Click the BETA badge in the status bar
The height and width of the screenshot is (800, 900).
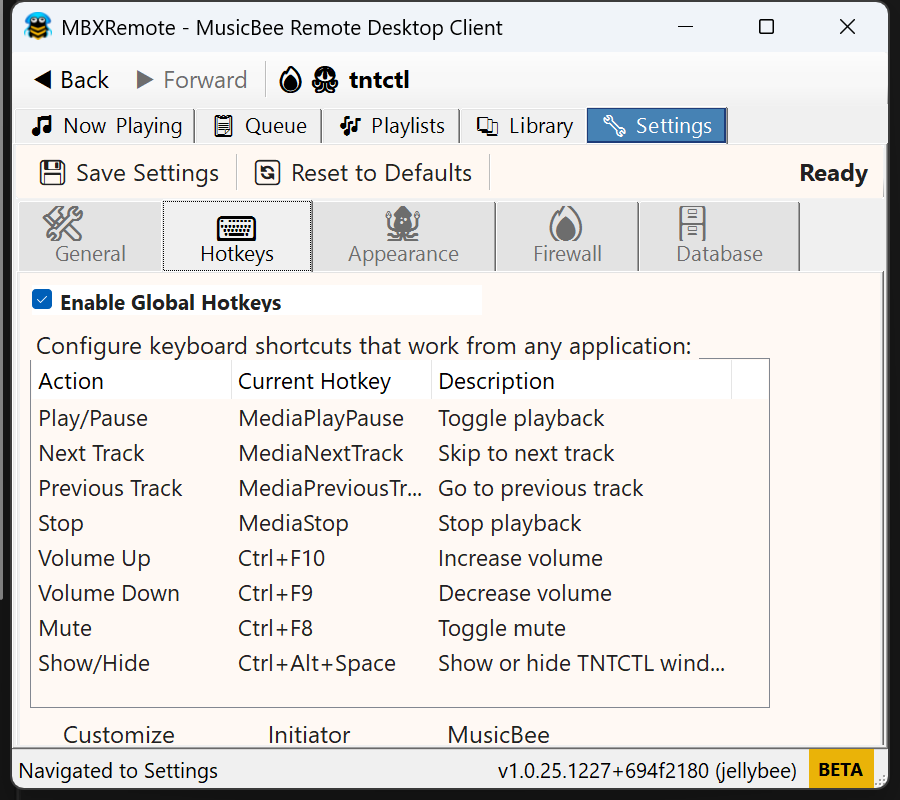(x=841, y=769)
